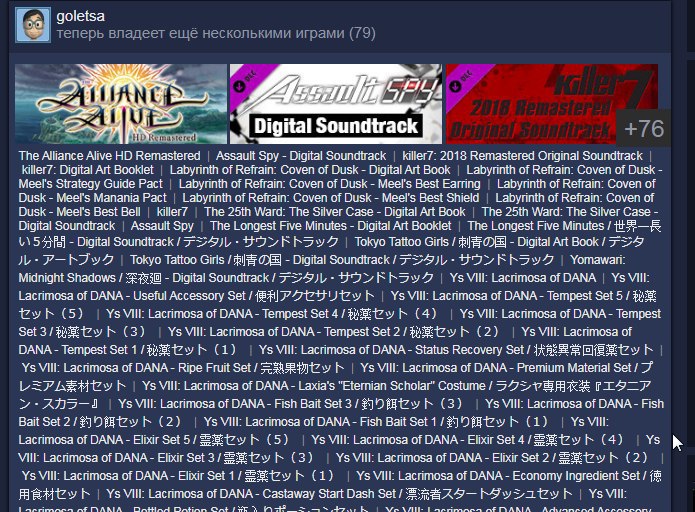Open killer7 2018 Remastered Original Soundtrack banner

pos(552,104)
